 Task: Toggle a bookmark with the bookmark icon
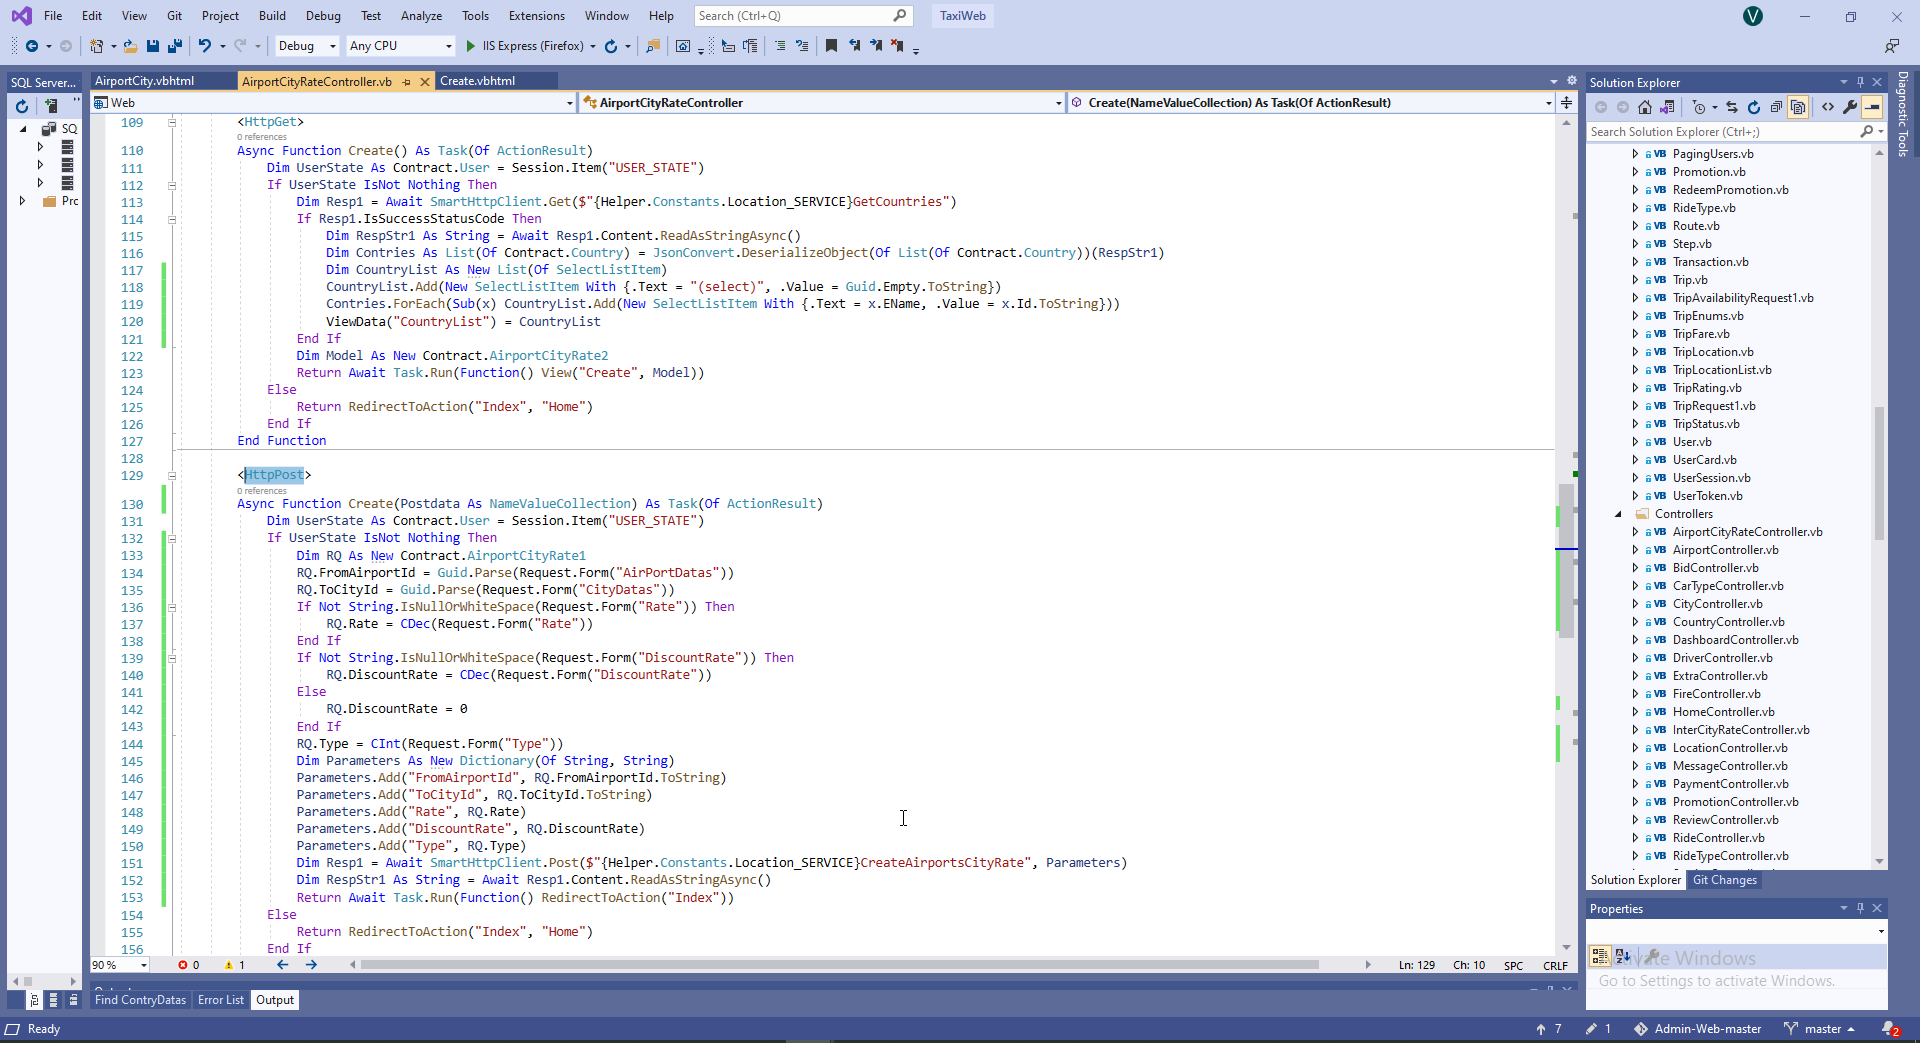(x=831, y=46)
